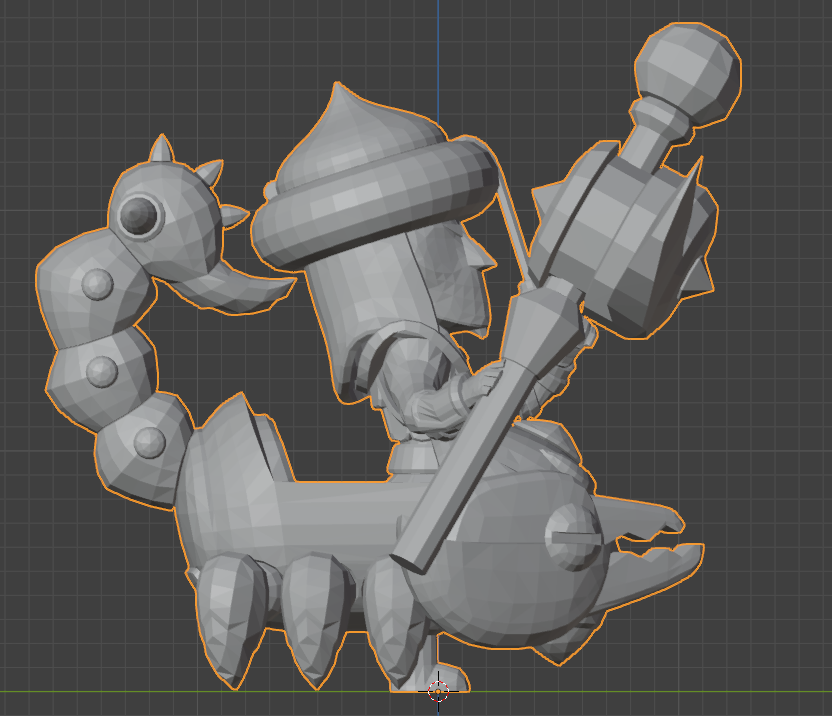Click the middle stud on the scorpion tail
The width and height of the screenshot is (832, 716).
pos(102,371)
